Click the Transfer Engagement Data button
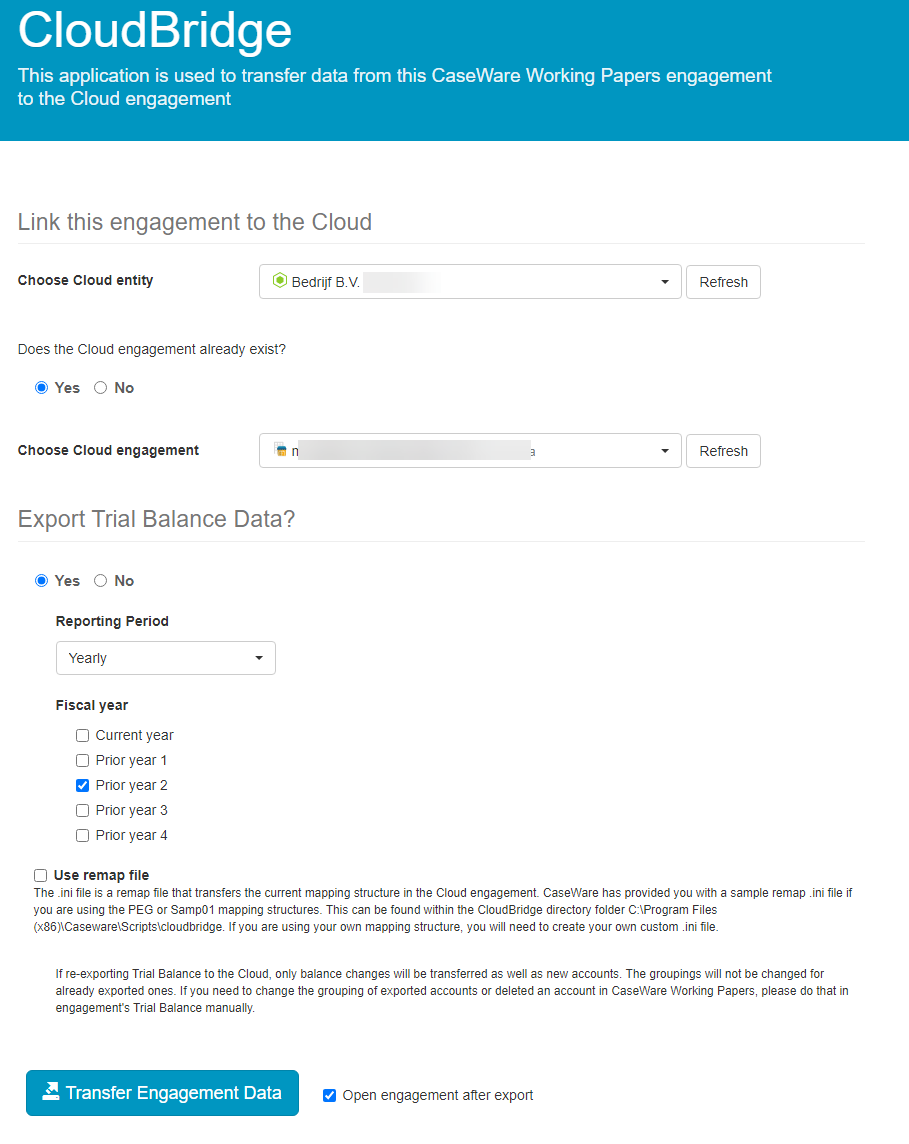This screenshot has height=1144, width=909. pyautogui.click(x=163, y=1093)
